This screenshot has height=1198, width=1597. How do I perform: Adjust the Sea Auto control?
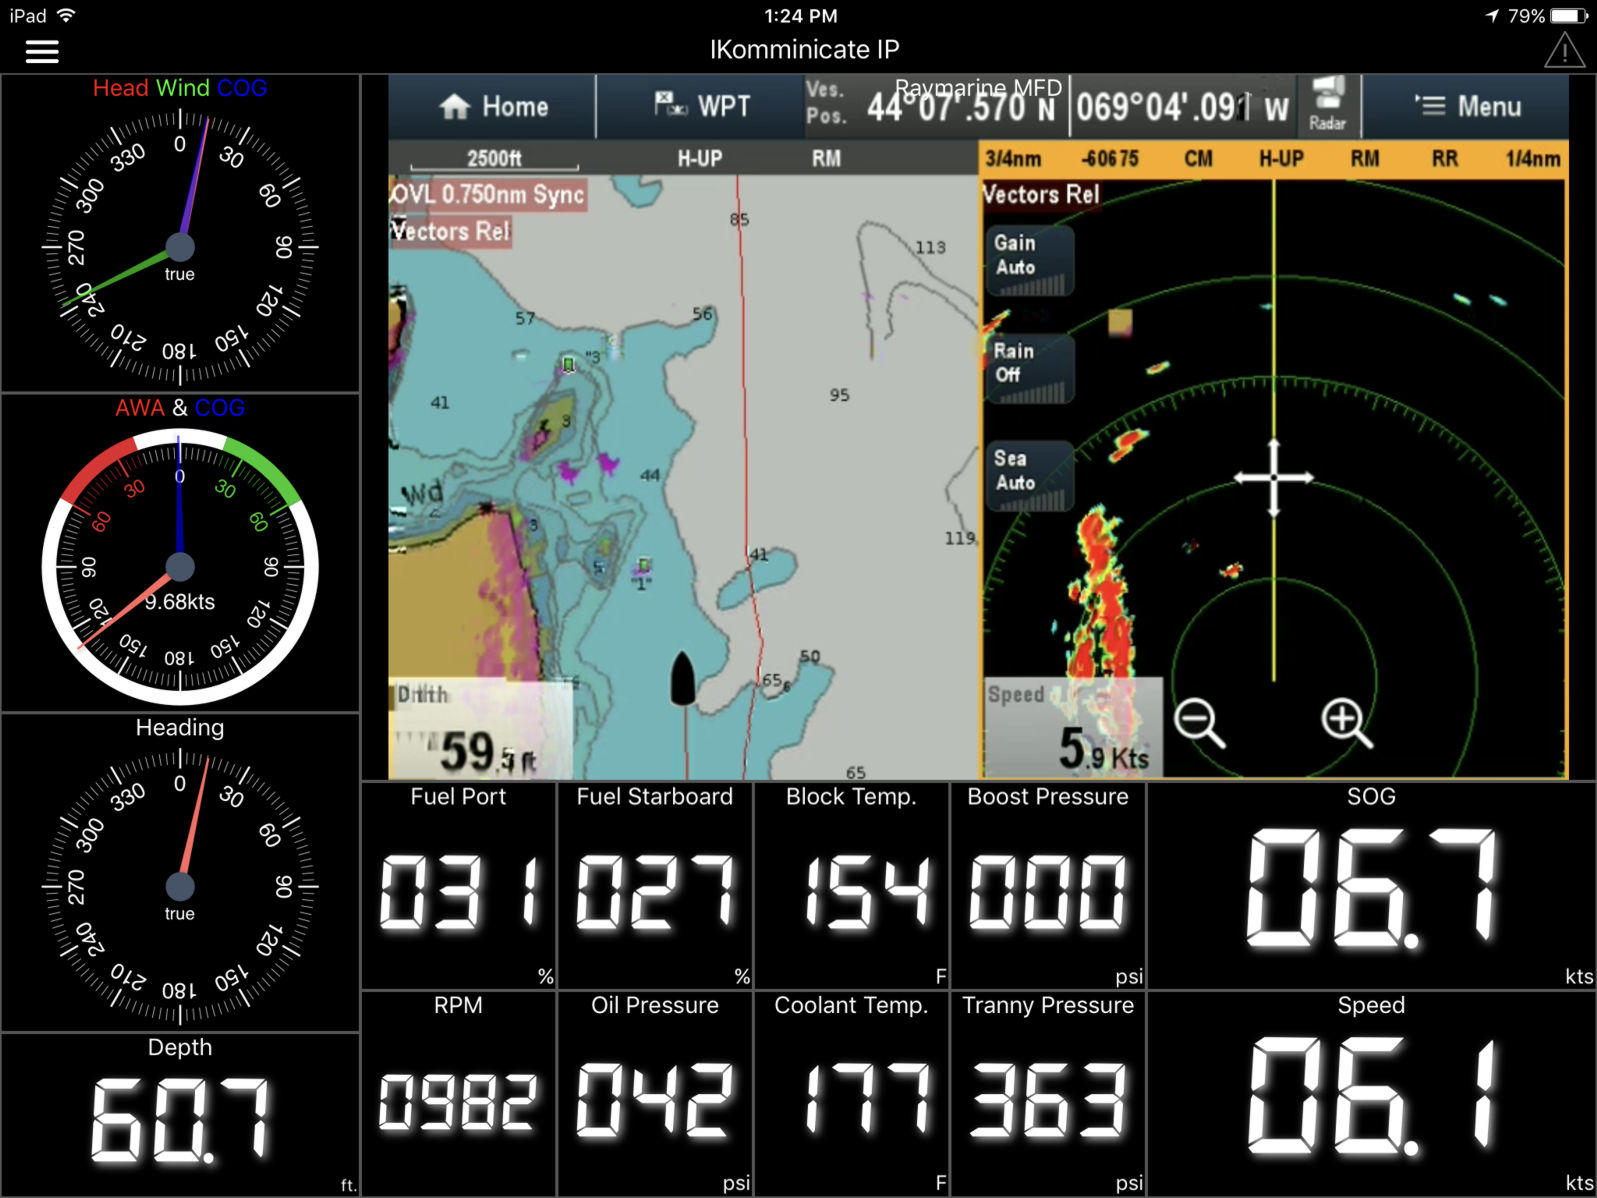tap(1030, 477)
